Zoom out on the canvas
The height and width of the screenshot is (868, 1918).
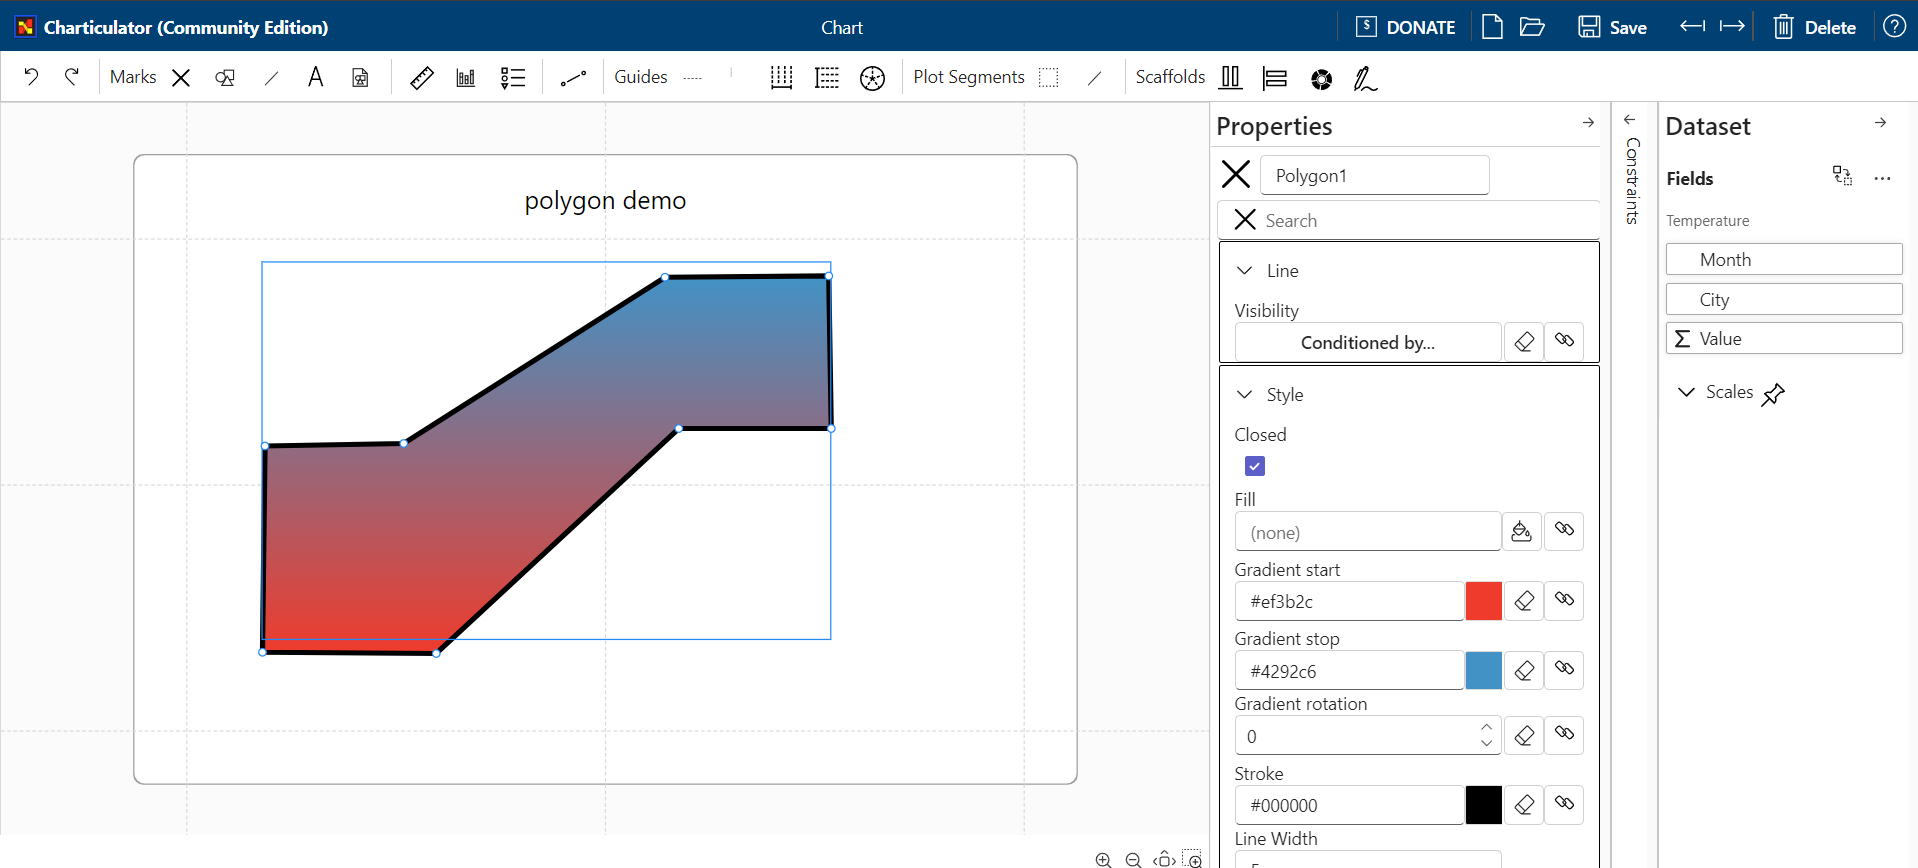coord(1133,859)
